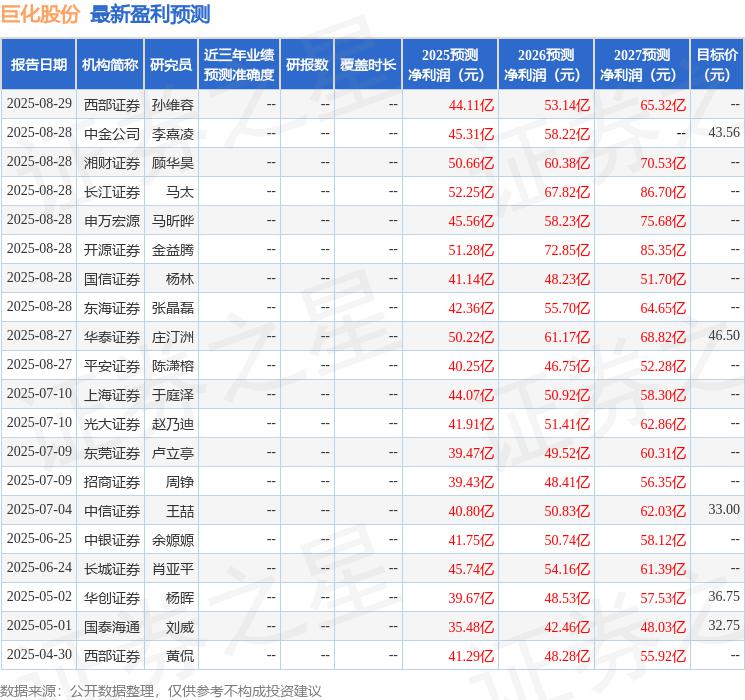Click the 研报数 column header
The image size is (745, 700).
(307, 65)
